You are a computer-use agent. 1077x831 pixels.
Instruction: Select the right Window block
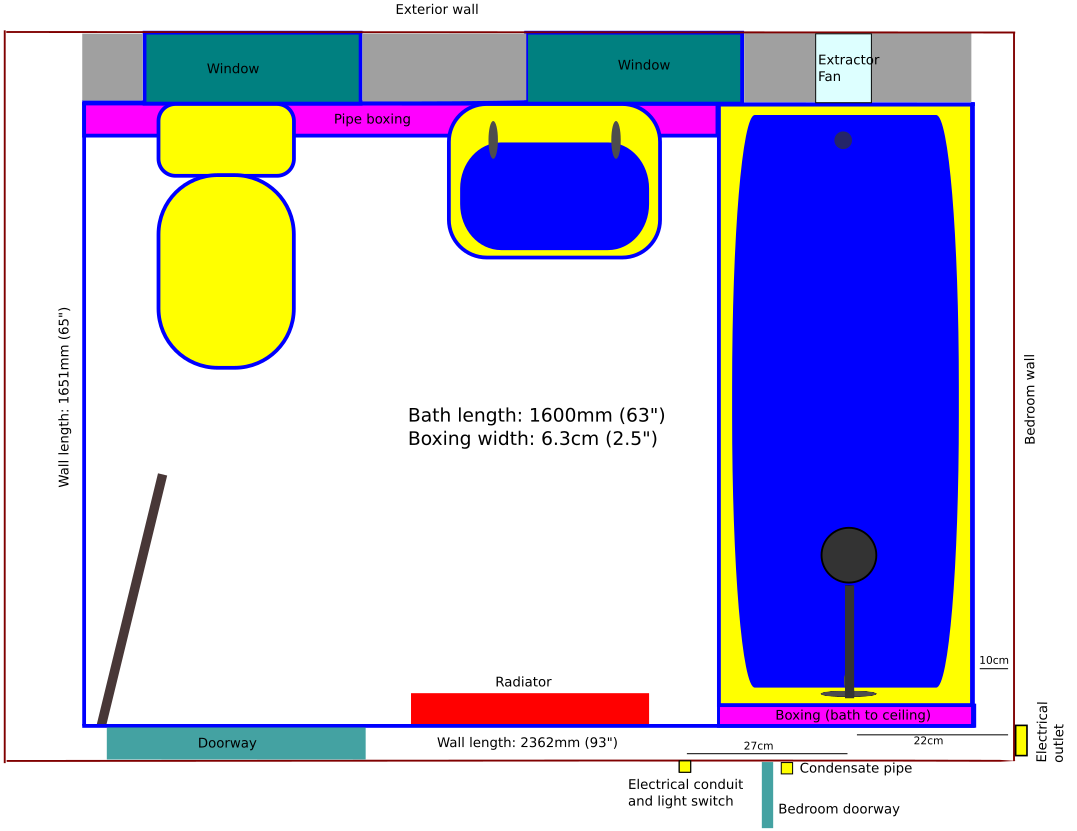tap(634, 67)
